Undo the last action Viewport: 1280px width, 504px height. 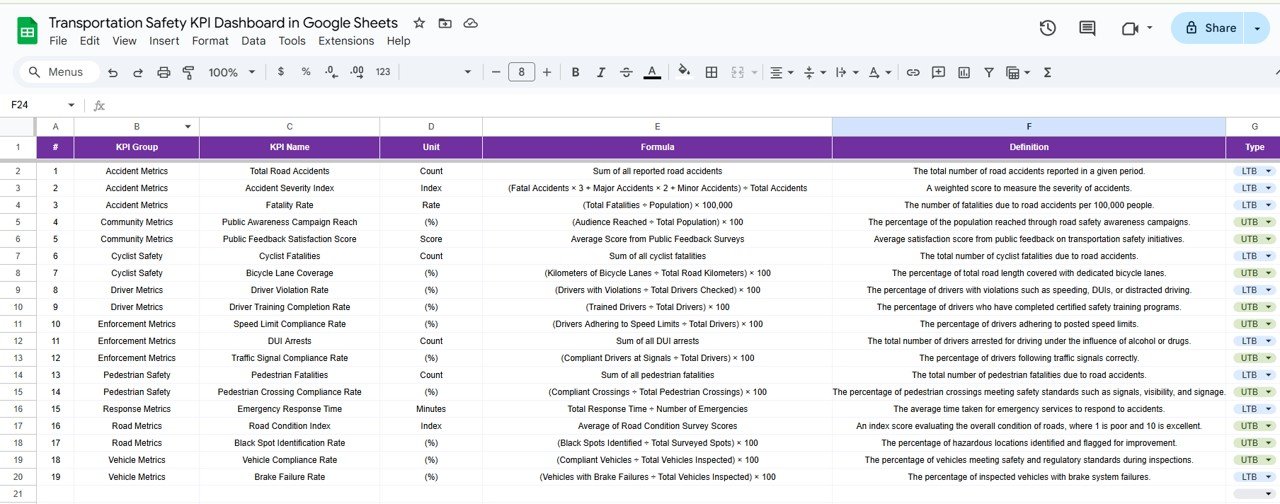(113, 72)
